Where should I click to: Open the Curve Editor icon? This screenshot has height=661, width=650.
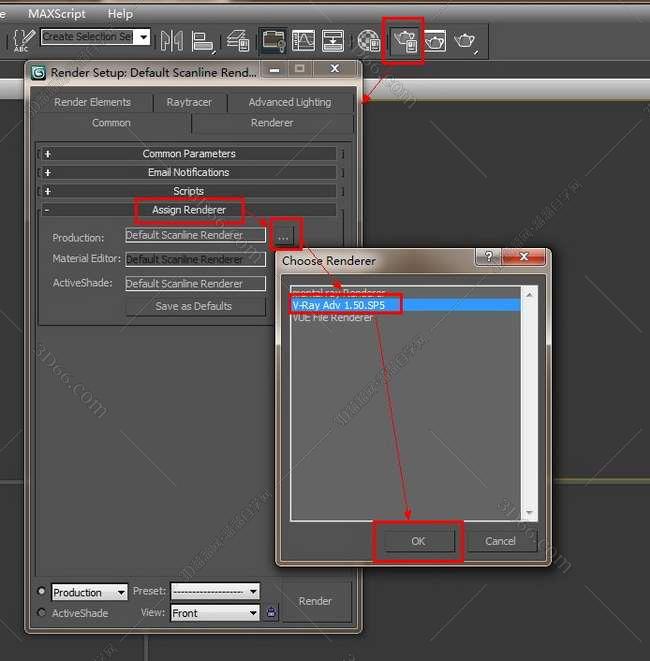click(x=304, y=41)
